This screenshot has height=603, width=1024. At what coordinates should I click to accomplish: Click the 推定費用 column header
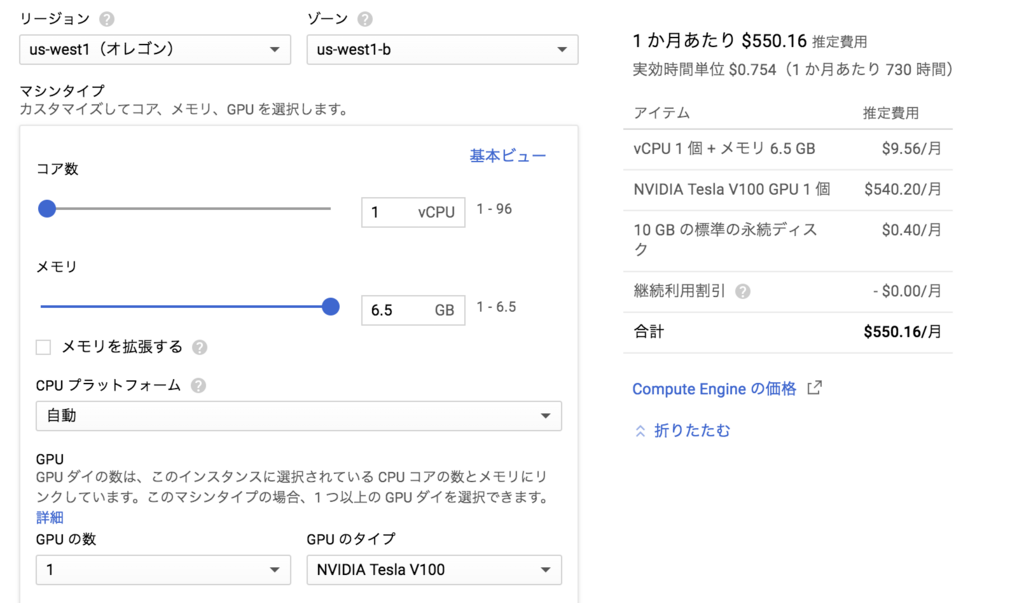point(891,113)
